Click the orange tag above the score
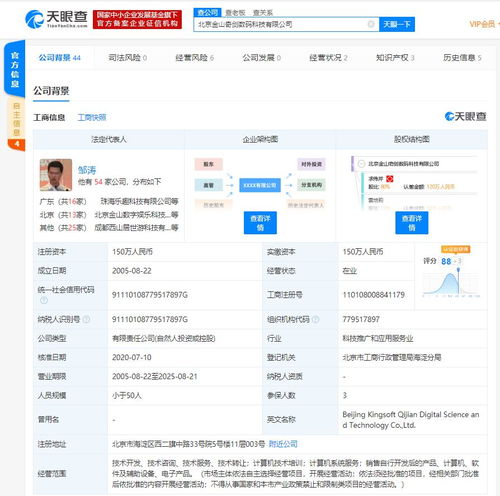The width and height of the screenshot is (500, 496). tap(456, 249)
